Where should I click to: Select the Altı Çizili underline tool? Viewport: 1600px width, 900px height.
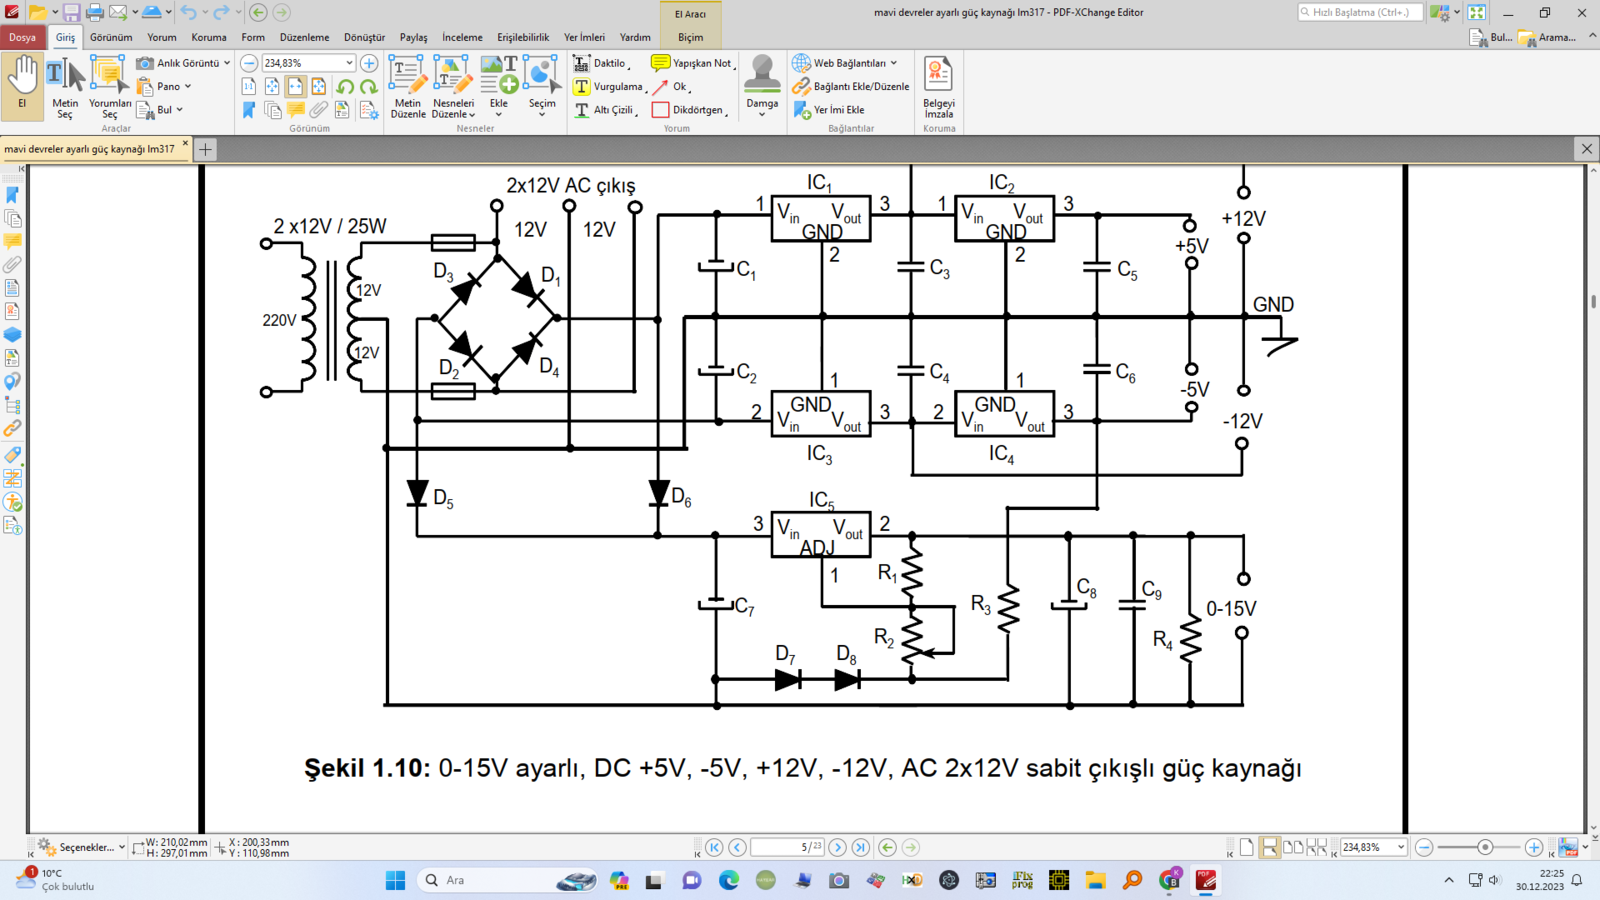pyautogui.click(x=605, y=110)
